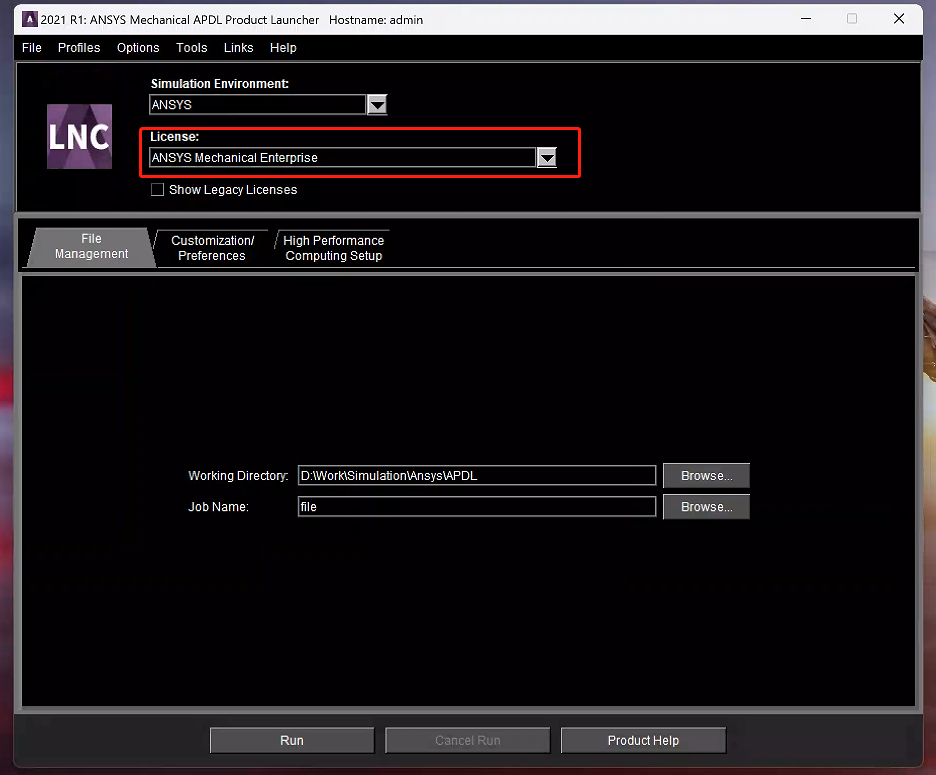
Task: Open the Options menu
Action: (x=138, y=48)
